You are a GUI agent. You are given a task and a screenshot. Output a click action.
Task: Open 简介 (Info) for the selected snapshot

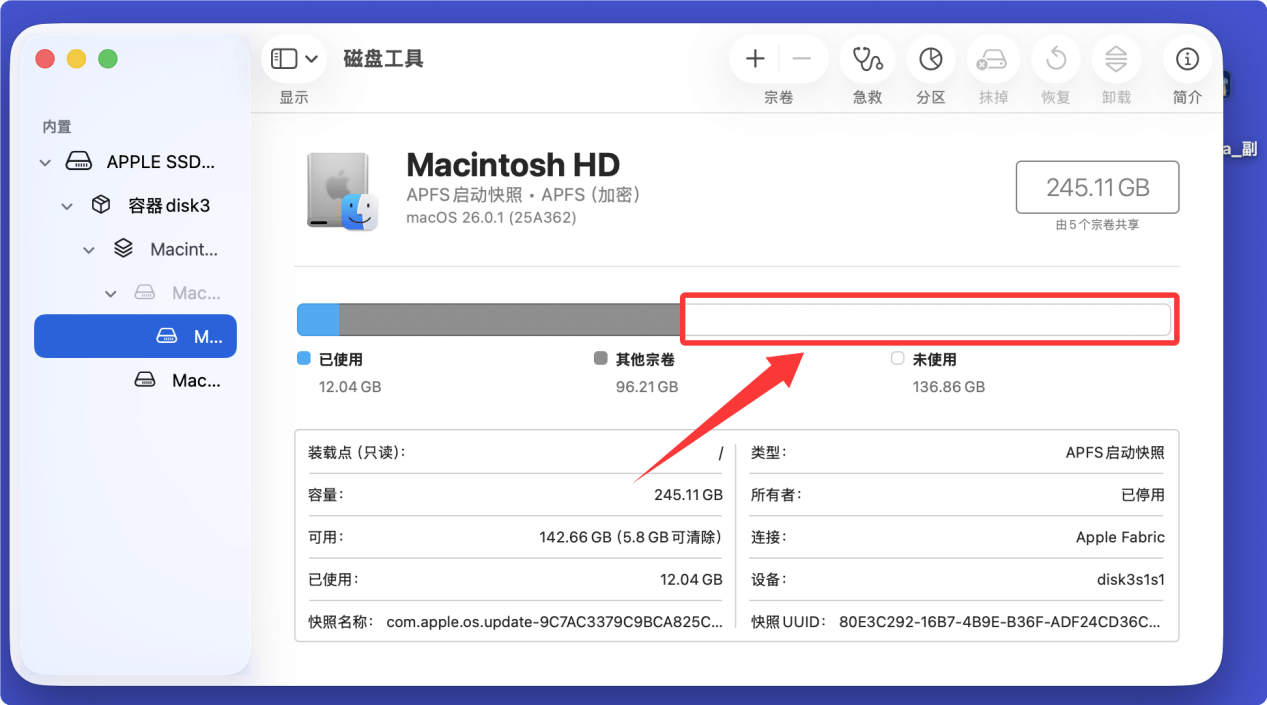(1187, 58)
